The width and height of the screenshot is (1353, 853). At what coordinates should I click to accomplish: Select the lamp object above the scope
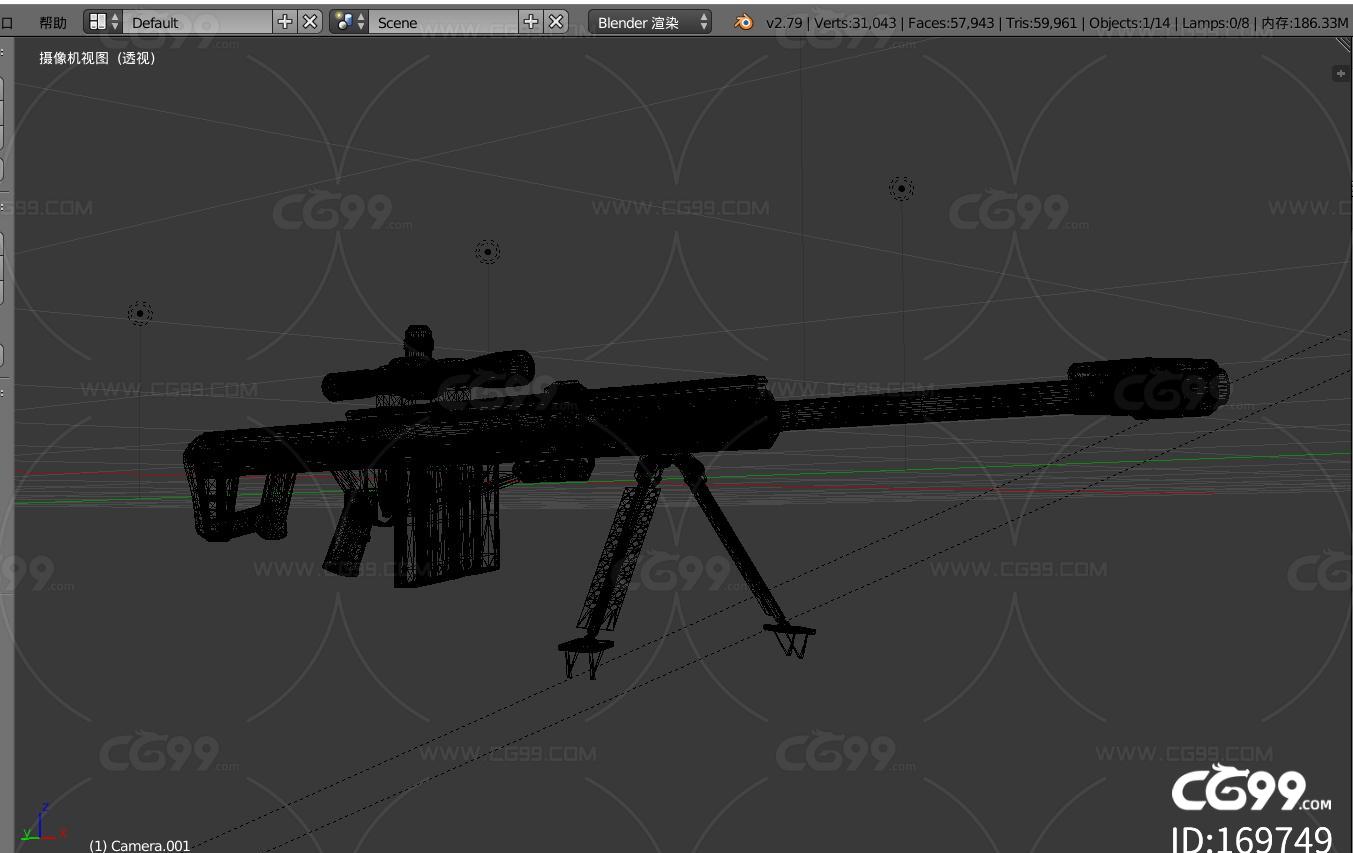click(x=487, y=251)
